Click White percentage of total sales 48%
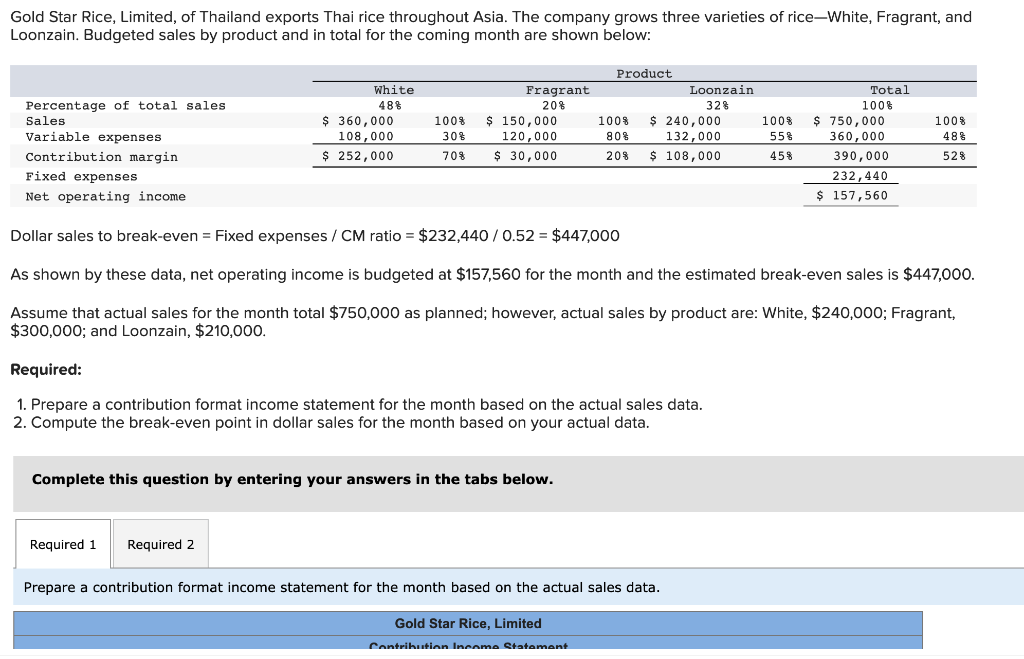Viewport: 1024px width, 659px height. tap(390, 105)
